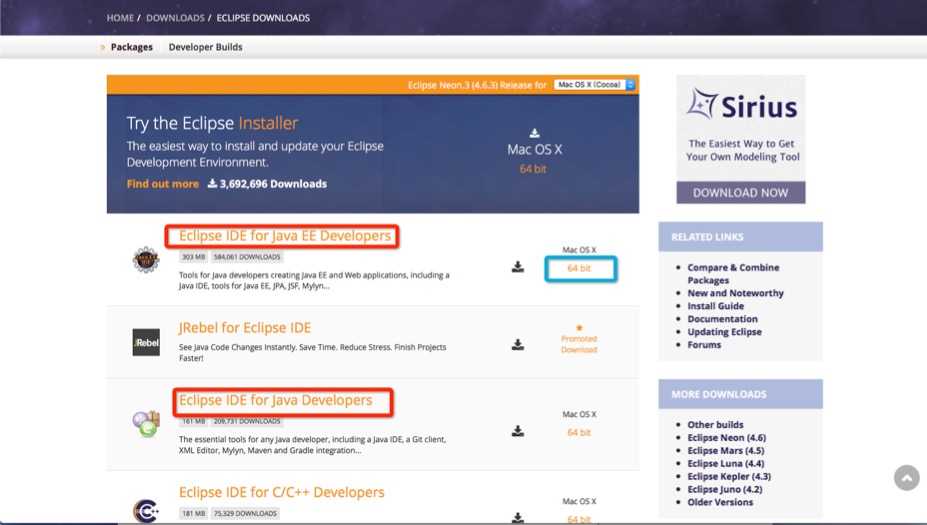Viewport: 927px width, 525px height.
Task: Open the Eclipse Neon (4.6) link
Action: 727,438
